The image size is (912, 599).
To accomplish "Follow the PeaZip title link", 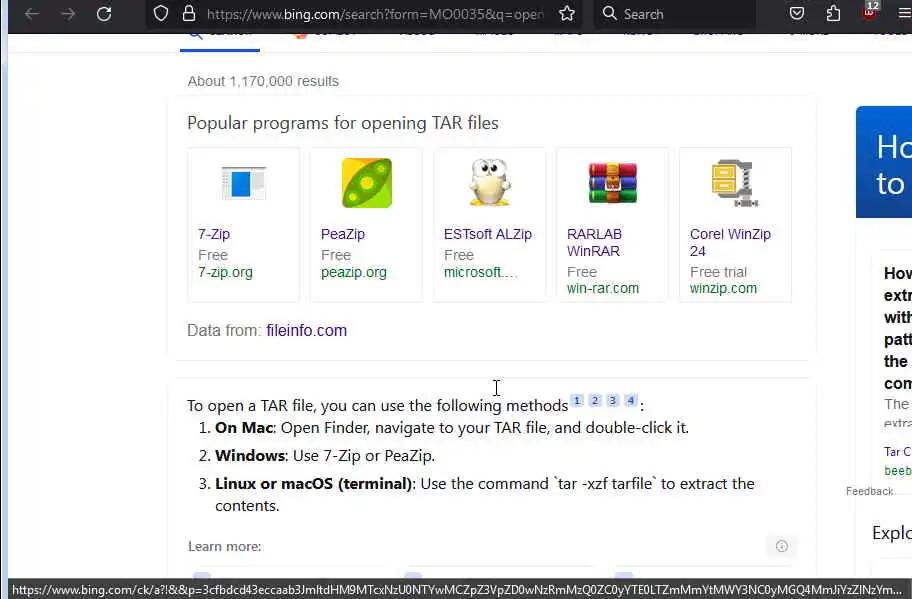I will coord(343,234).
